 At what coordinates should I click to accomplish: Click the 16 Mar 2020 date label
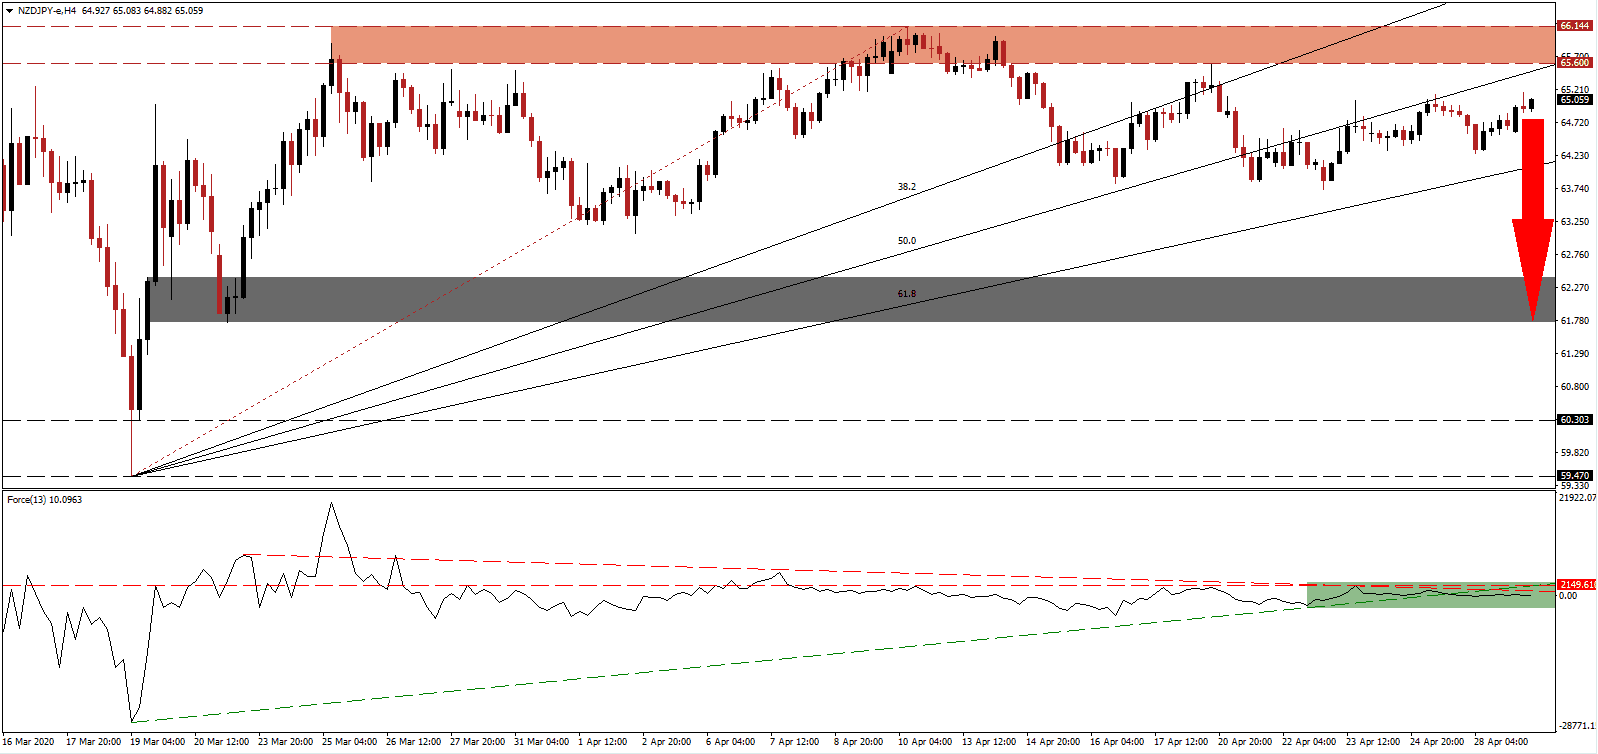(x=29, y=742)
